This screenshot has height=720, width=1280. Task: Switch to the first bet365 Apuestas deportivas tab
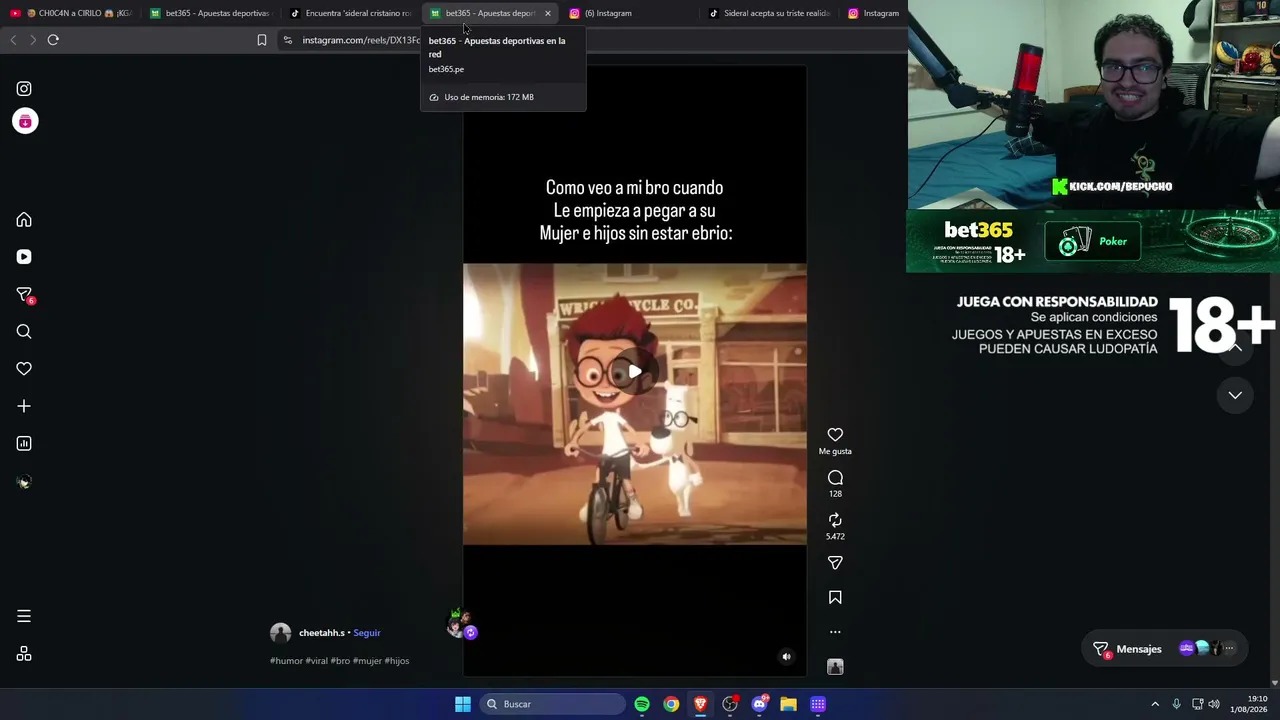click(x=210, y=13)
